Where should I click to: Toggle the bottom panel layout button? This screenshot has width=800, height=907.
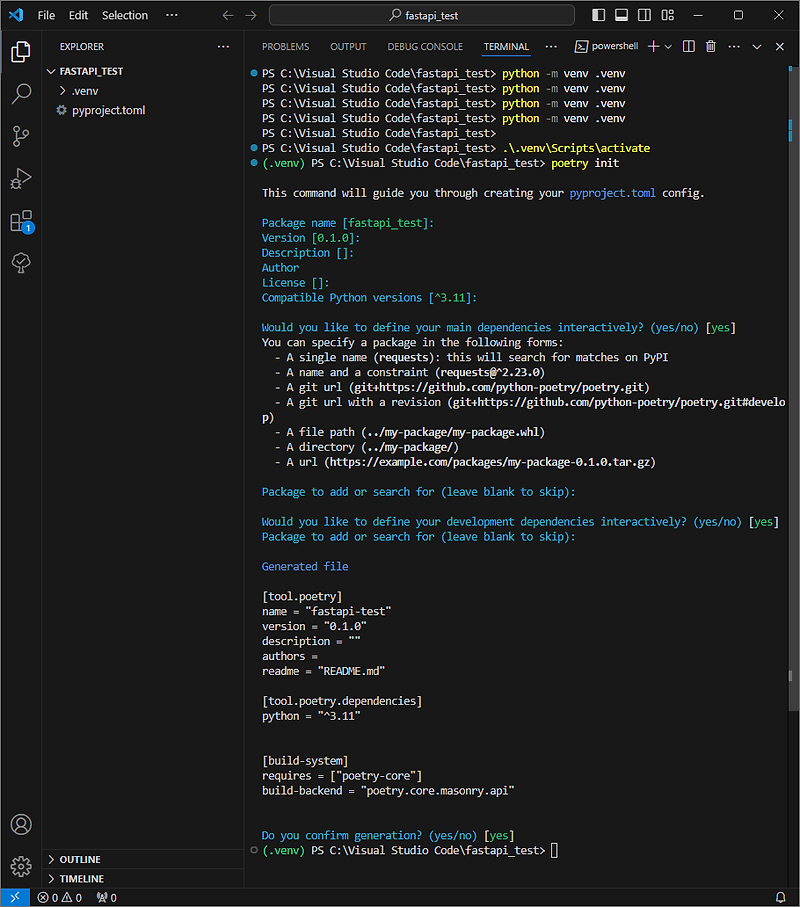click(x=621, y=15)
